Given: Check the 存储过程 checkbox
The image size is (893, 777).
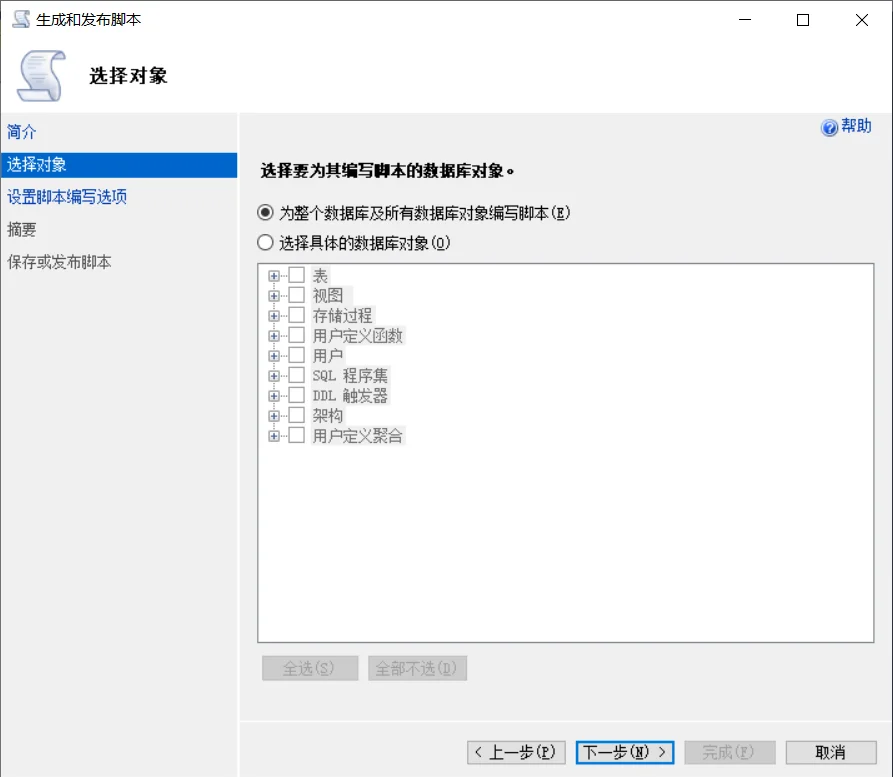Looking at the screenshot, I should [297, 315].
